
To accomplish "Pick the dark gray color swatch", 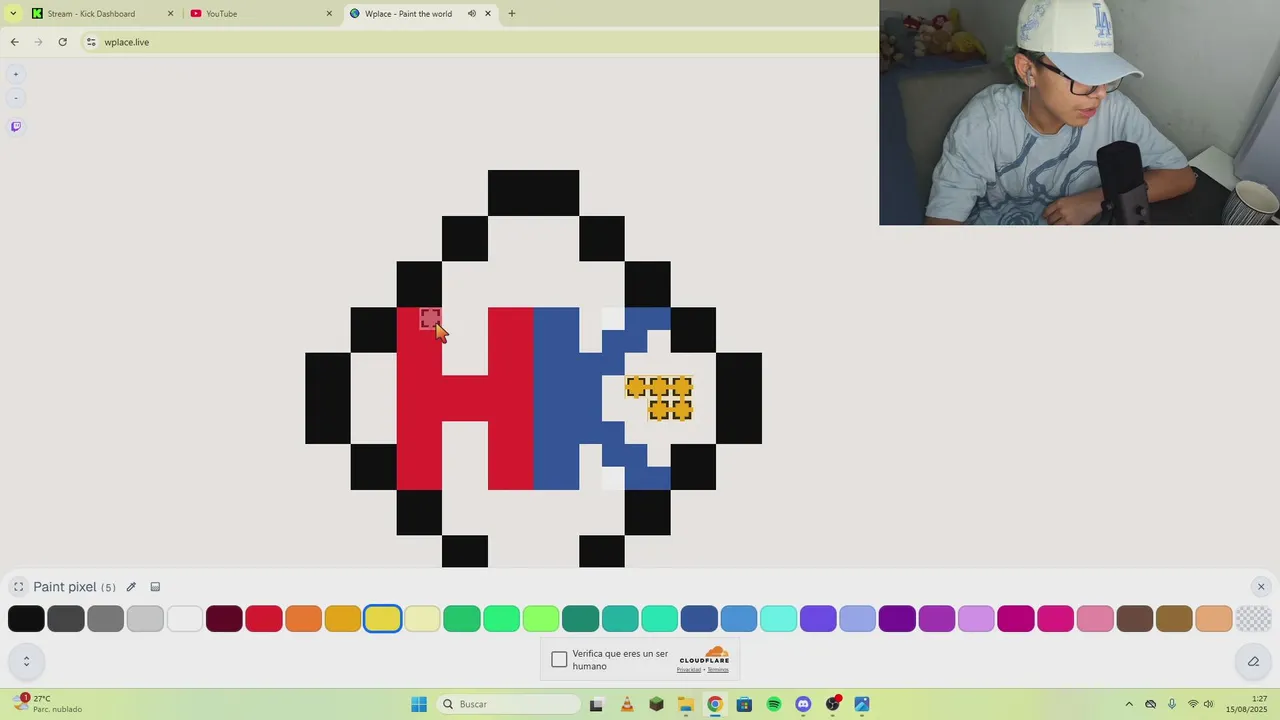I will pyautogui.click(x=66, y=619).
